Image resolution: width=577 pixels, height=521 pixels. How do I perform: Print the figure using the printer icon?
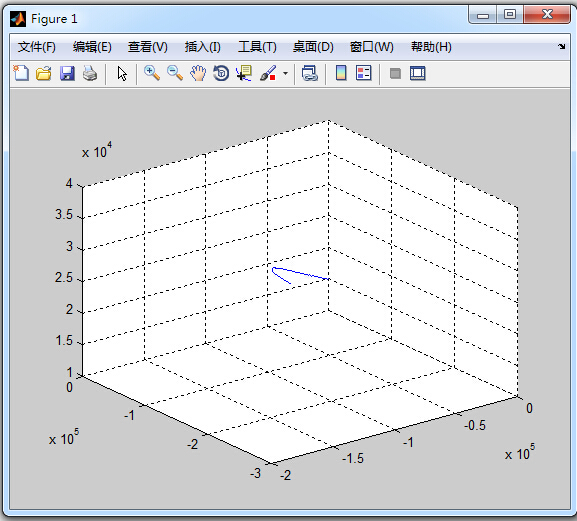click(x=90, y=73)
